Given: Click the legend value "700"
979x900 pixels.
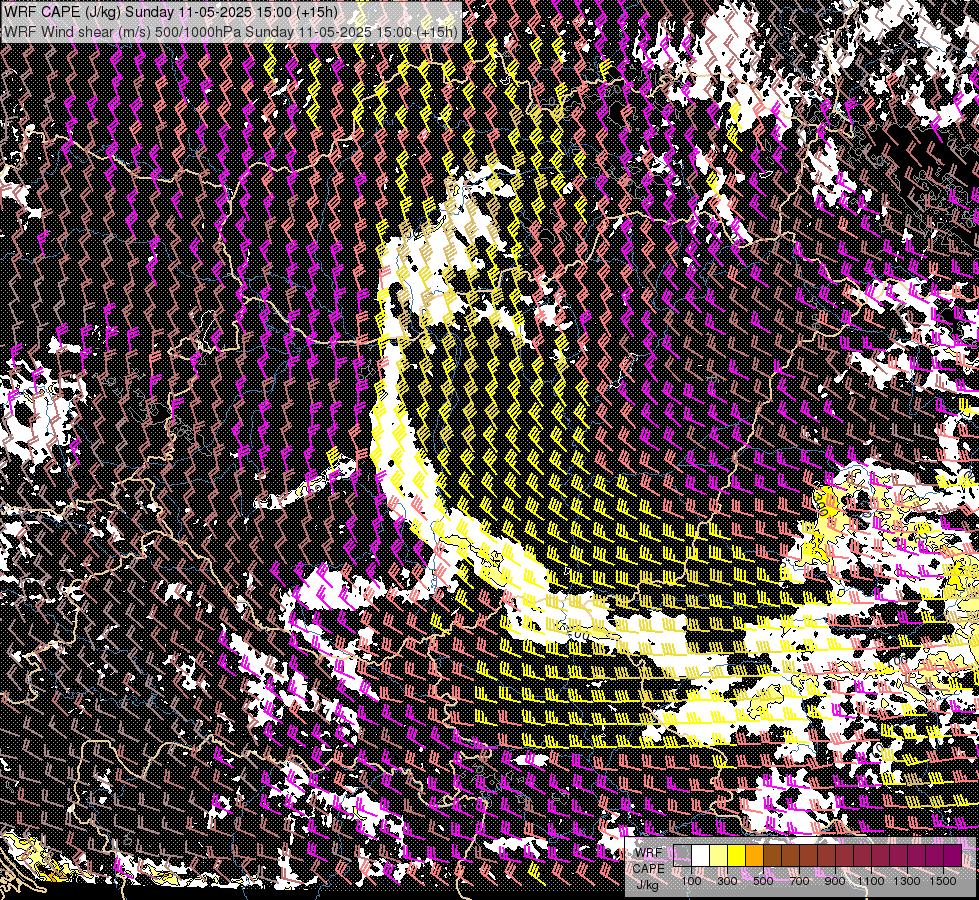Looking at the screenshot, I should pyautogui.click(x=799, y=881).
